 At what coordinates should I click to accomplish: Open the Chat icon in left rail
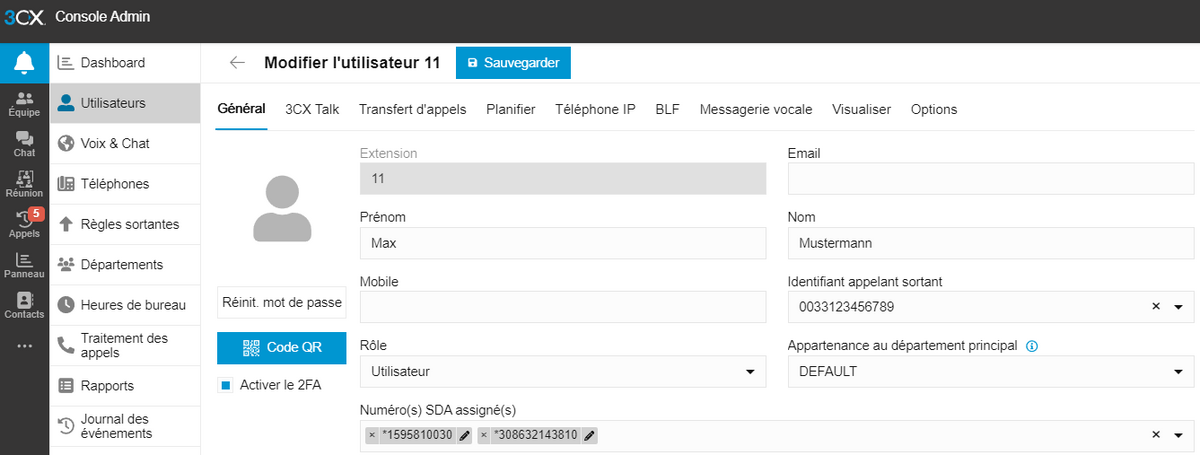click(x=24, y=144)
